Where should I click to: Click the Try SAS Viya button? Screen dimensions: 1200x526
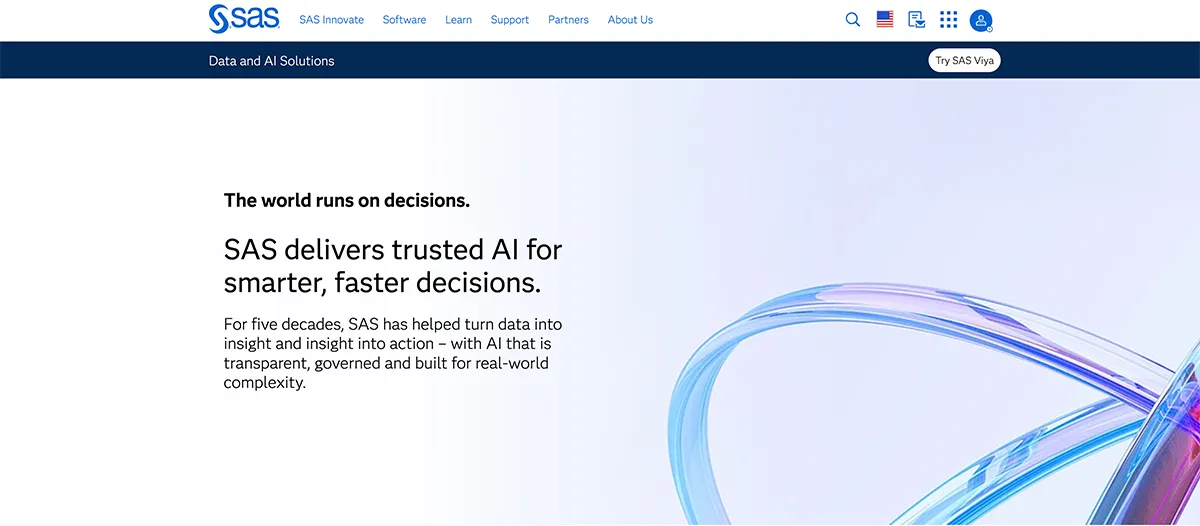(x=964, y=60)
